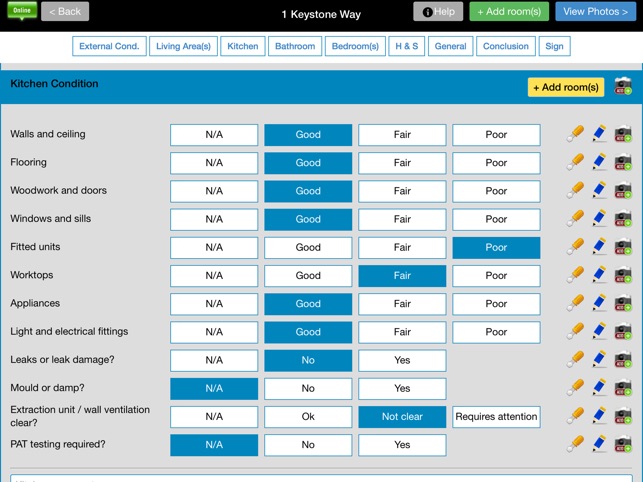Screen dimensions: 643x482
Task: Add photo for Fitted units row
Action: (623, 247)
